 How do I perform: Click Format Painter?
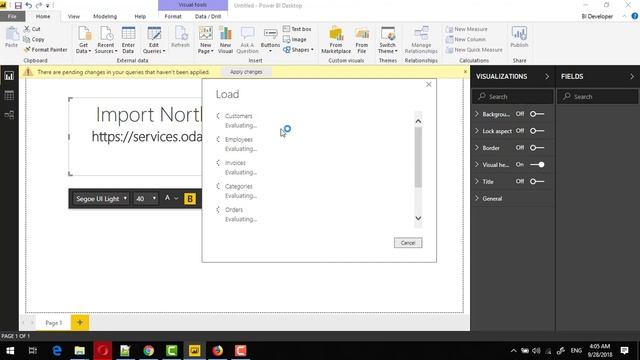(45, 49)
